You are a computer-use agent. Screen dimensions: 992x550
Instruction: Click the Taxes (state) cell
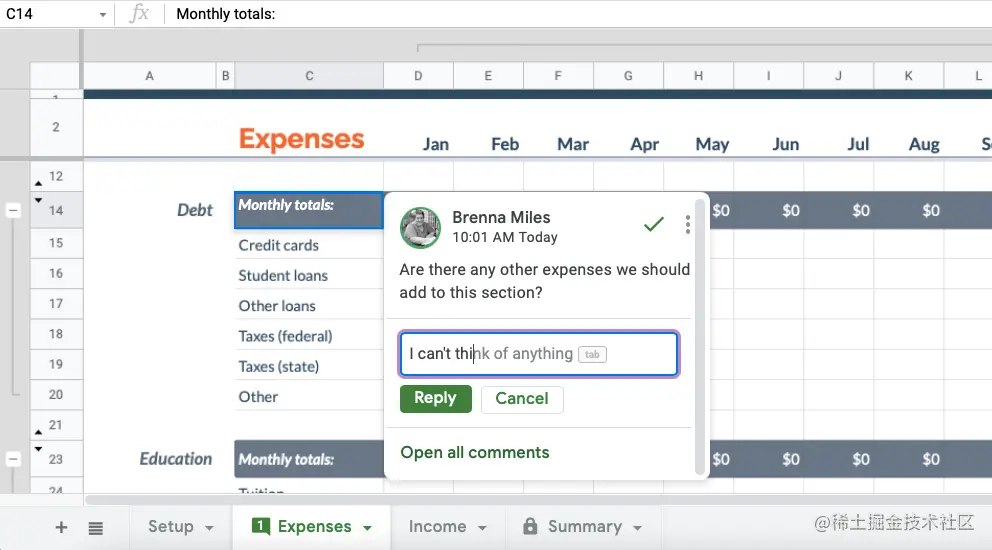tap(309, 366)
